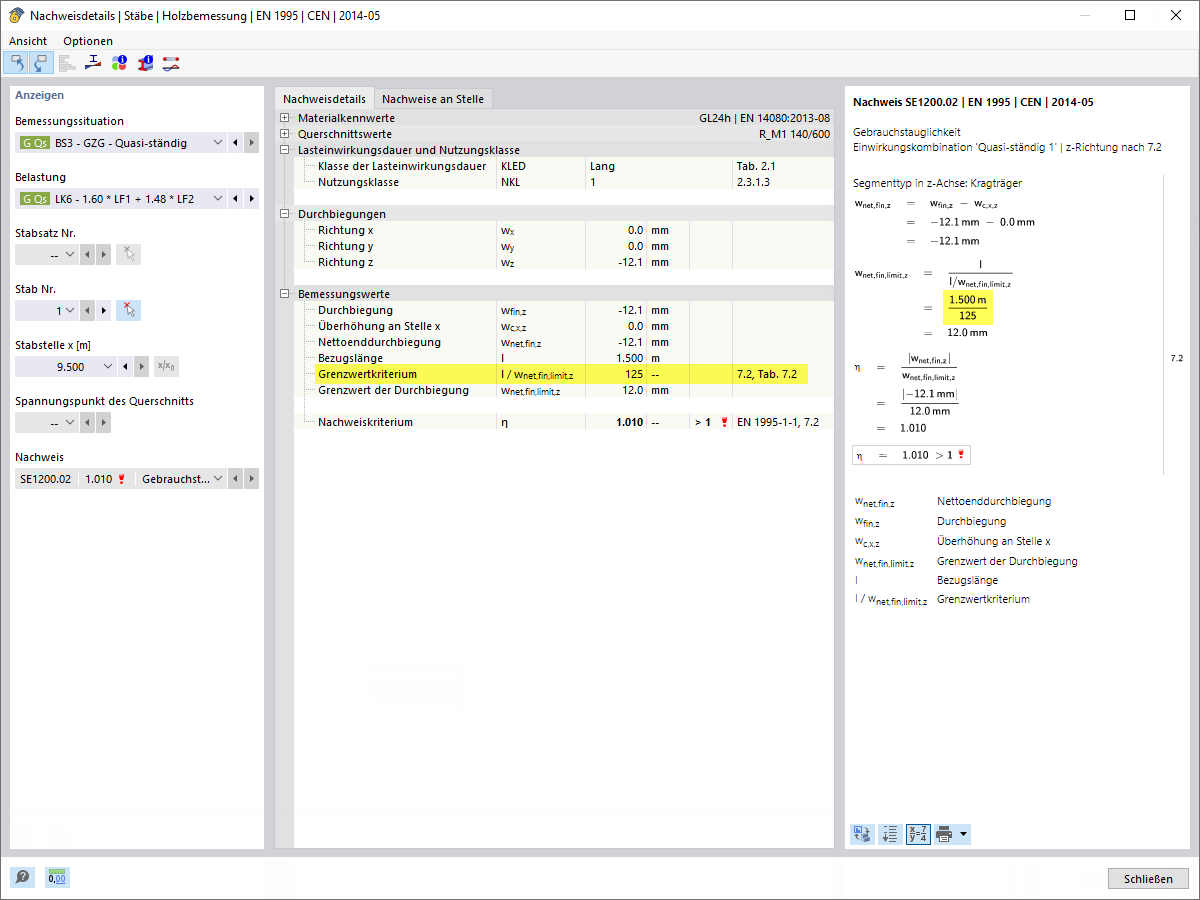This screenshot has width=1200, height=900.
Task: Open the Bemessungssituation dropdown
Action: [x=219, y=143]
